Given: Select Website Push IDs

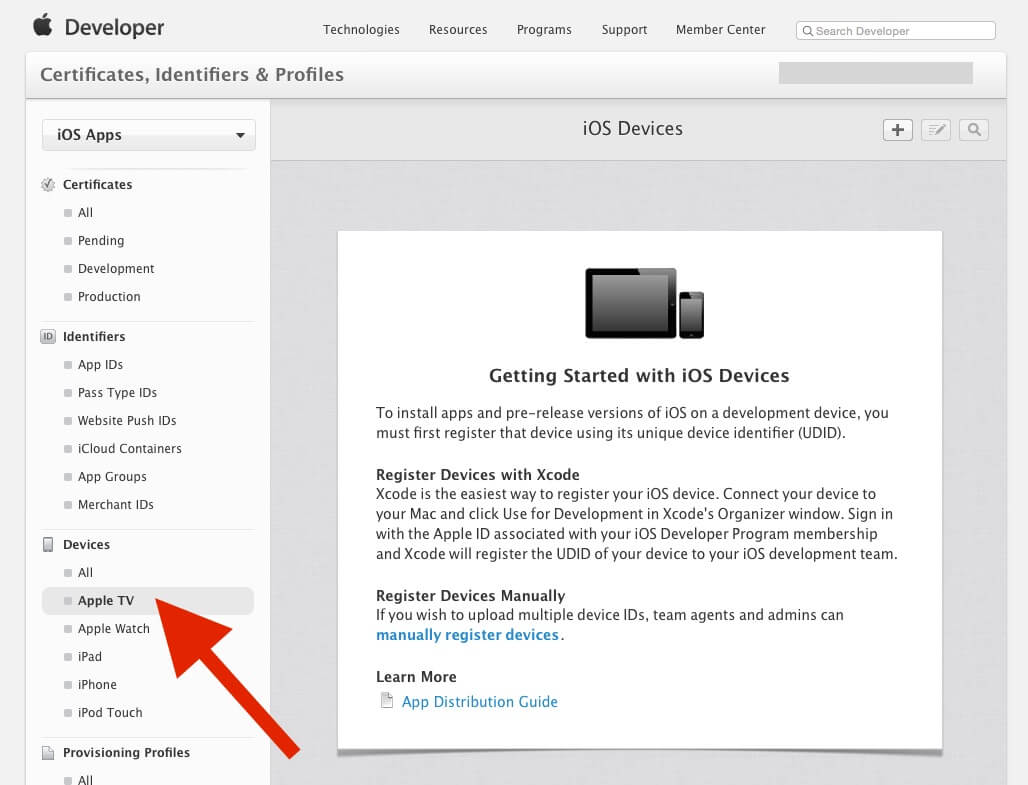Looking at the screenshot, I should 127,421.
